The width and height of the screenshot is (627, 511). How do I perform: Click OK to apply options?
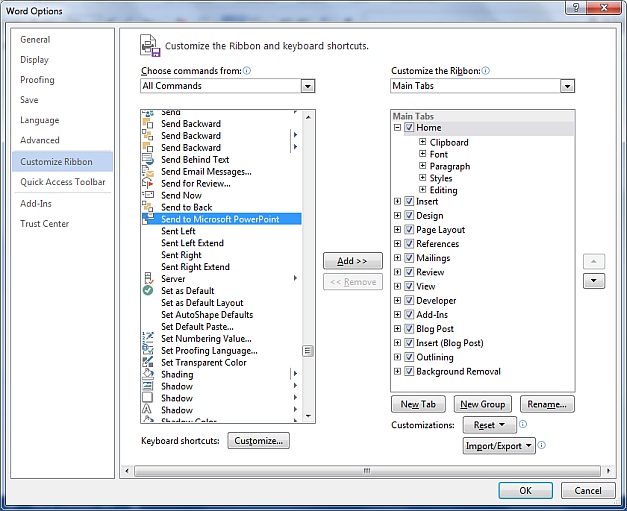point(525,491)
